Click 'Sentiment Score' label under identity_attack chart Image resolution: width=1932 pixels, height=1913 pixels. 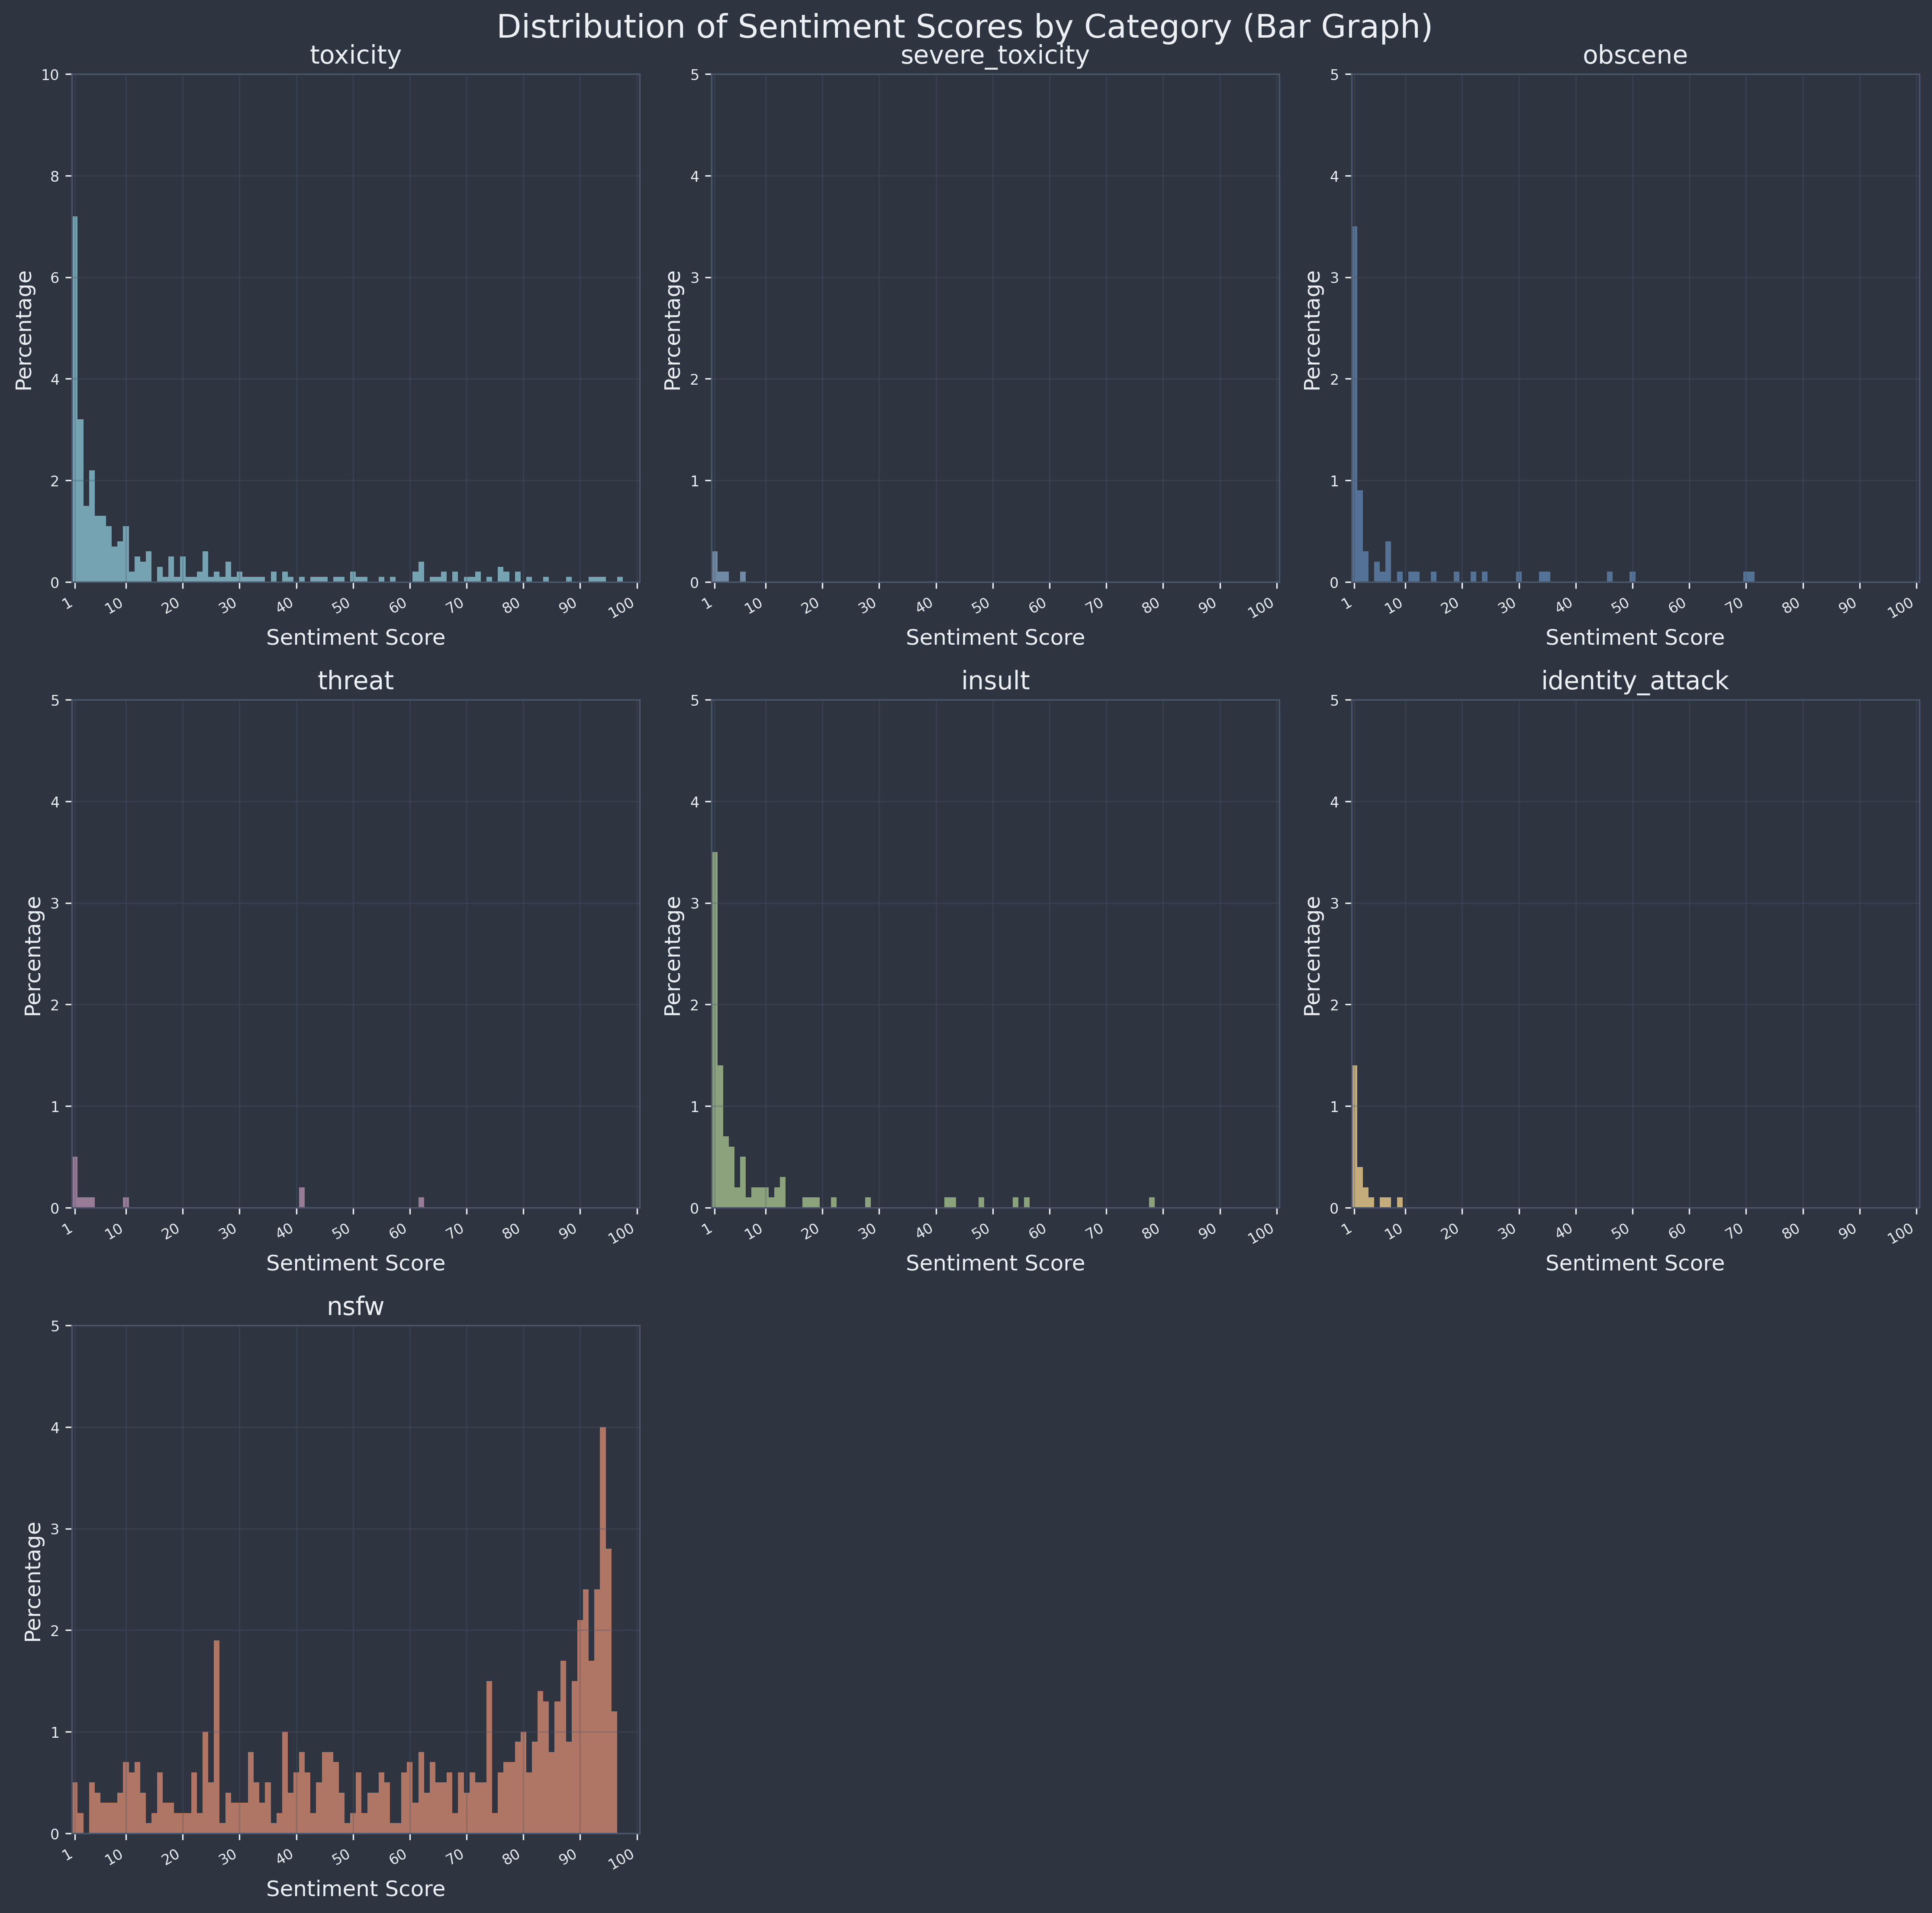[x=1635, y=1263]
